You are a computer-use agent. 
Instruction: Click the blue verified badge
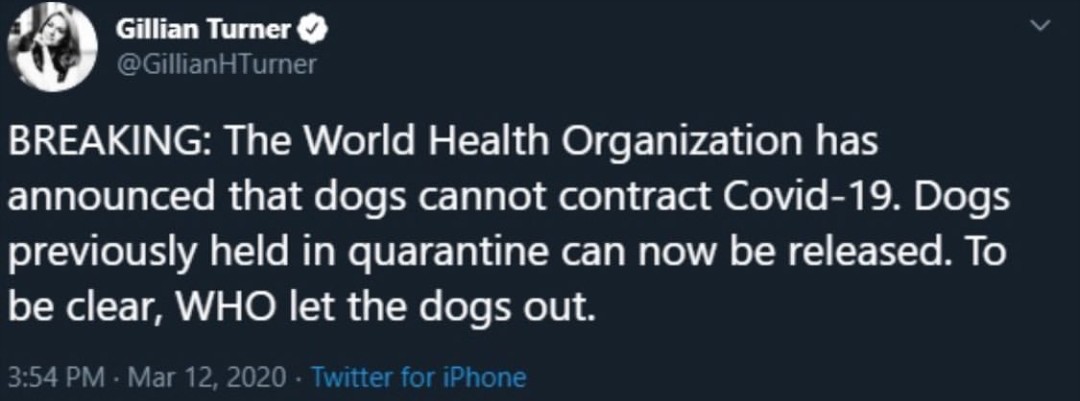click(x=311, y=30)
